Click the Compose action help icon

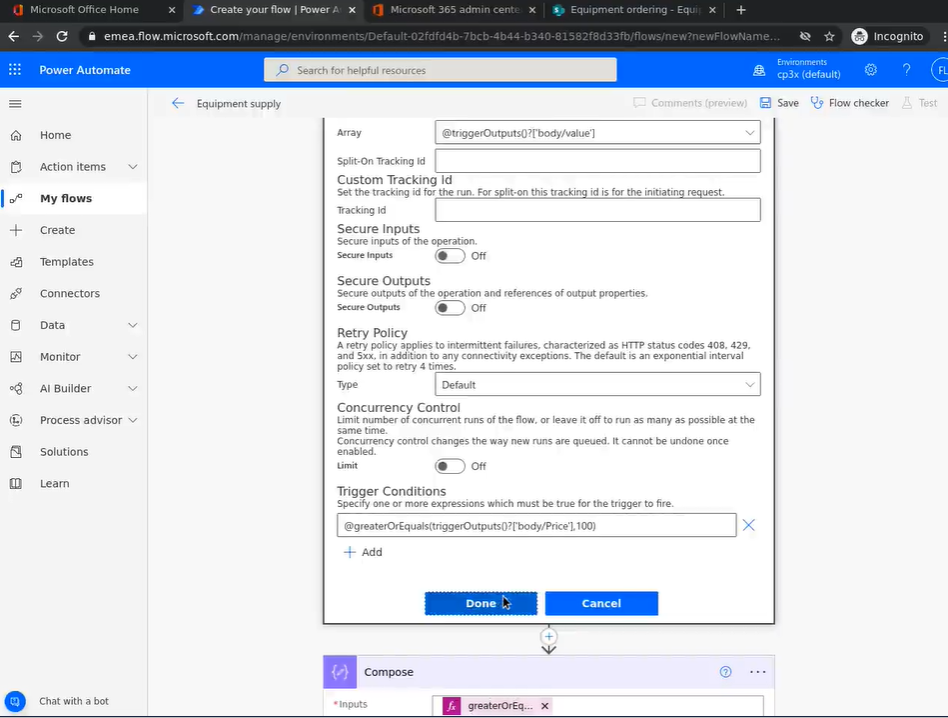pyautogui.click(x=726, y=672)
